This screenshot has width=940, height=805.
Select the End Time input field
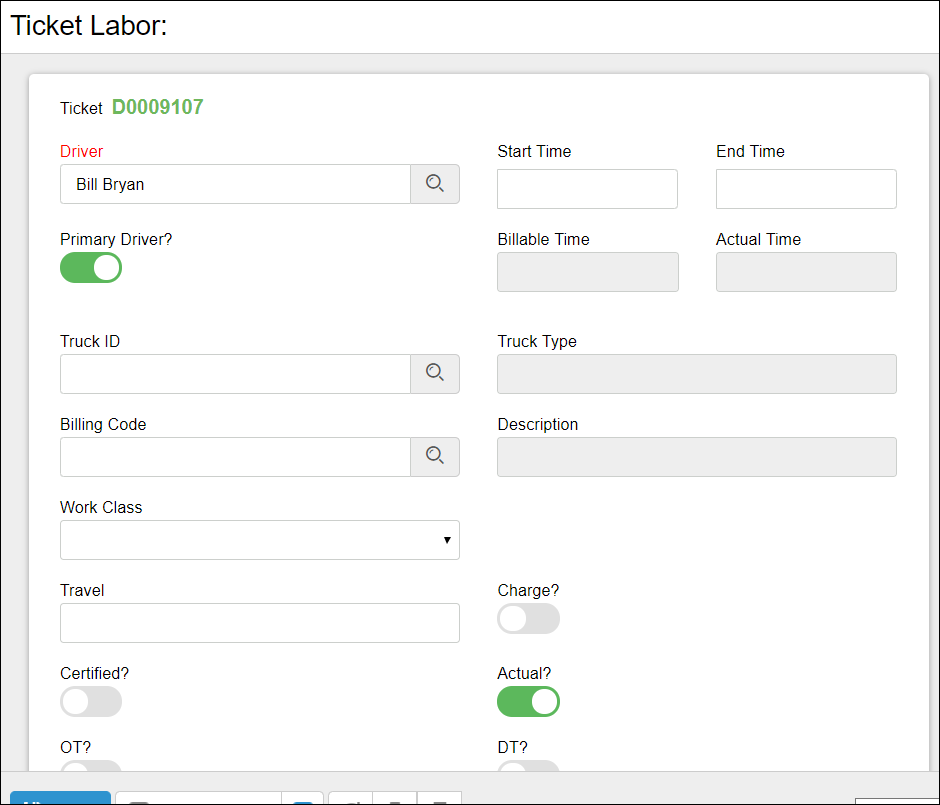click(806, 189)
